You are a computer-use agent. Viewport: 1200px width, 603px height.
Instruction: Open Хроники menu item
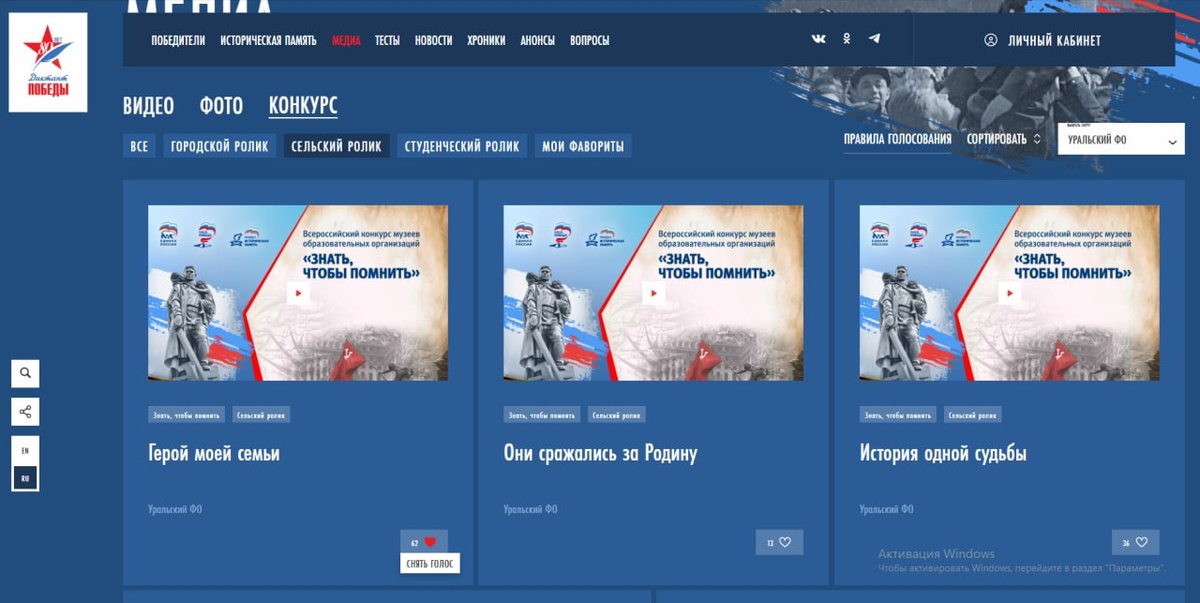tap(486, 40)
